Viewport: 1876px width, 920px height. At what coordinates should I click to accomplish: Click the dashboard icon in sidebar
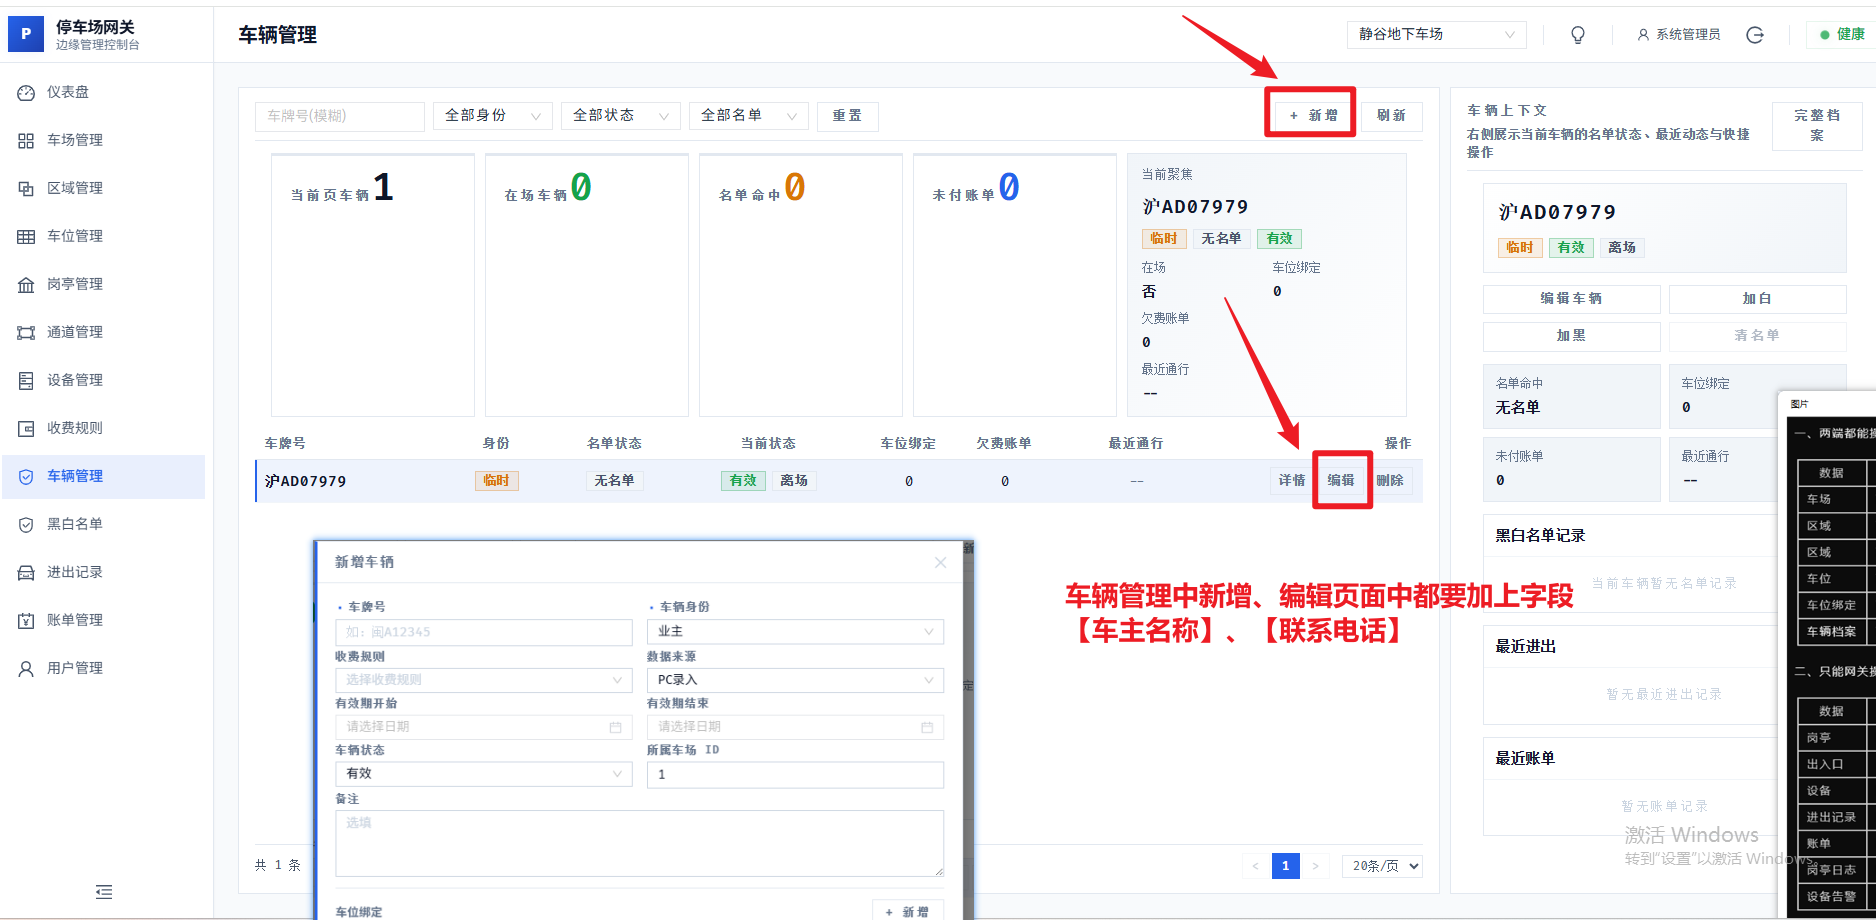[26, 92]
